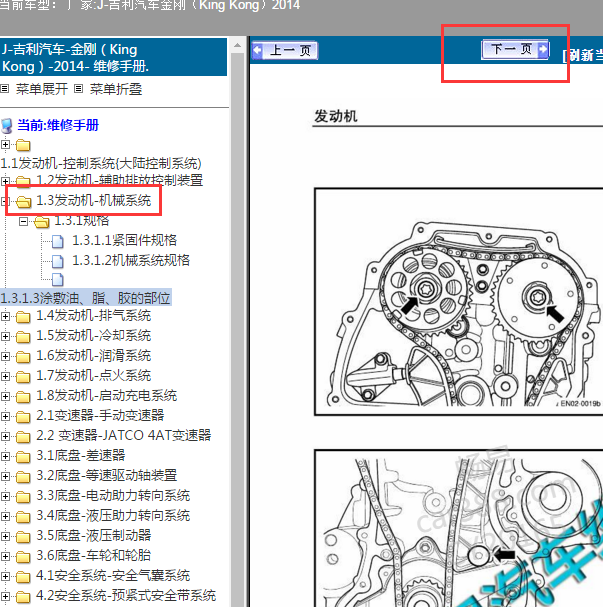Screen dimensions: 603x607
Task: Click folder icon of 3.6底盘-车轮和轮胎
Action: point(23,557)
